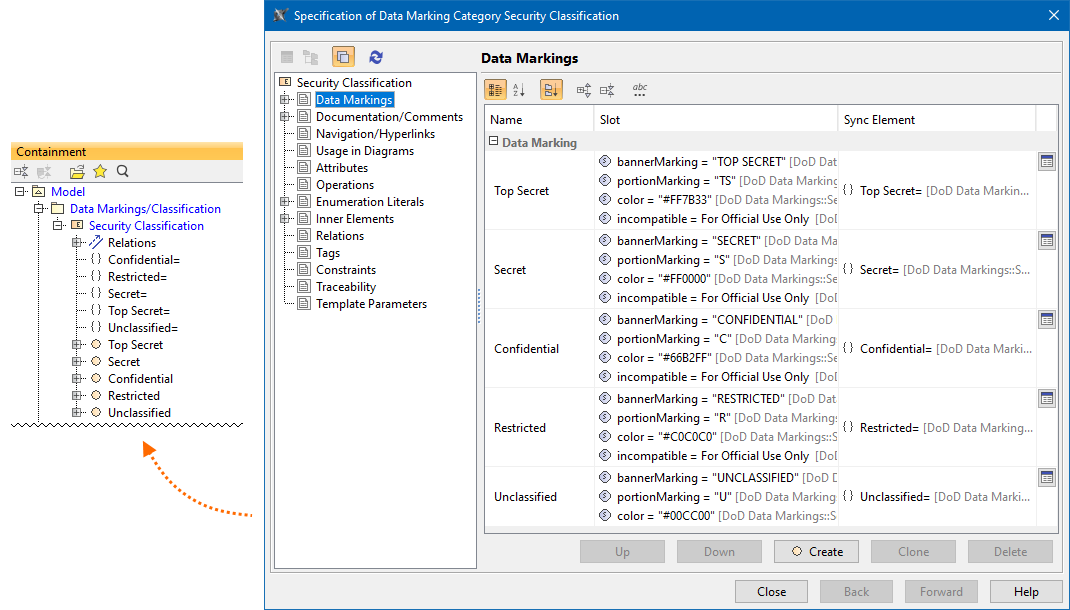Open the table editor icon for Top Secret row
Image resolution: width=1070 pixels, height=610 pixels.
[1046, 162]
